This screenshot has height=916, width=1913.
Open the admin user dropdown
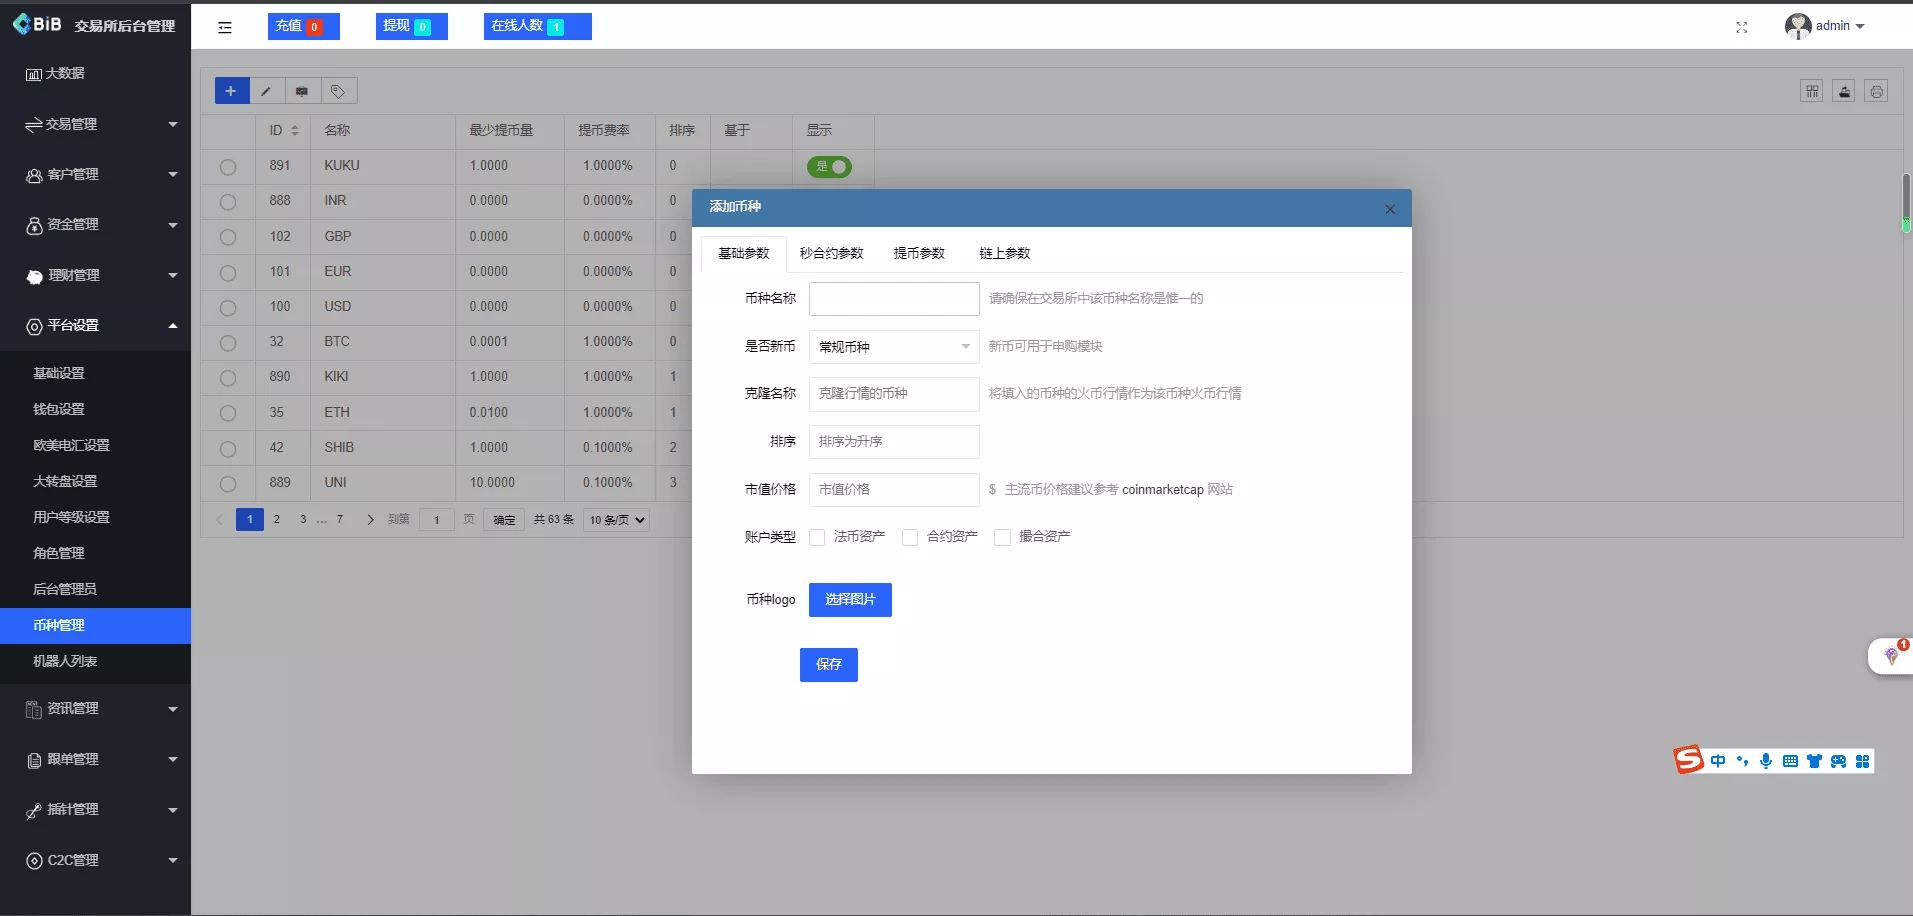1826,26
